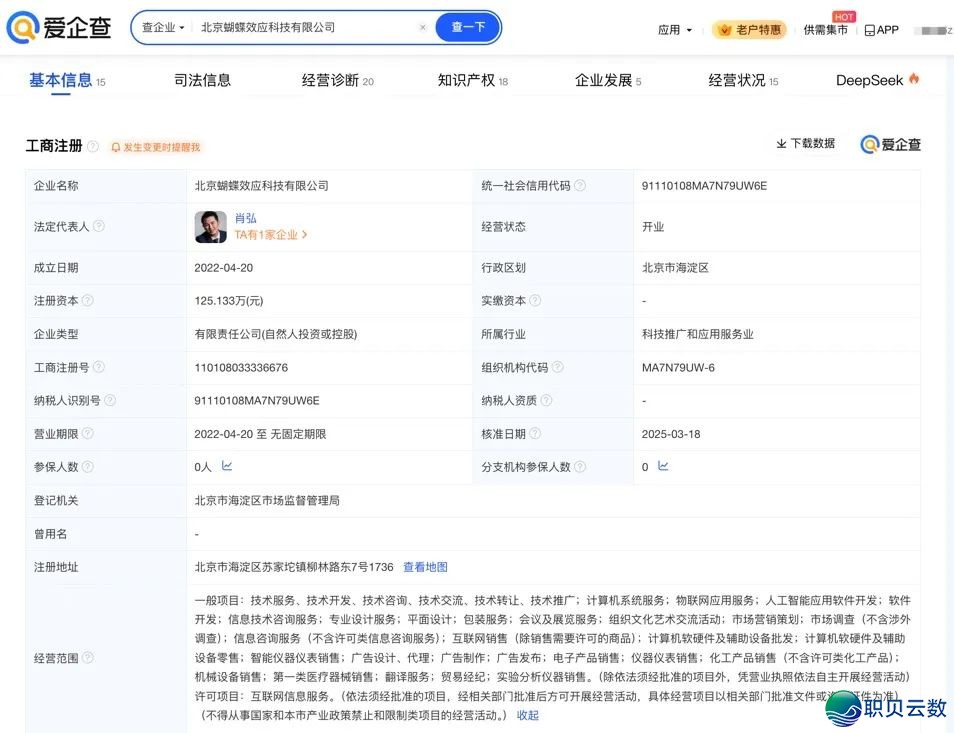Select the 所属行业 value 科技推广和应用服务业

(x=697, y=334)
